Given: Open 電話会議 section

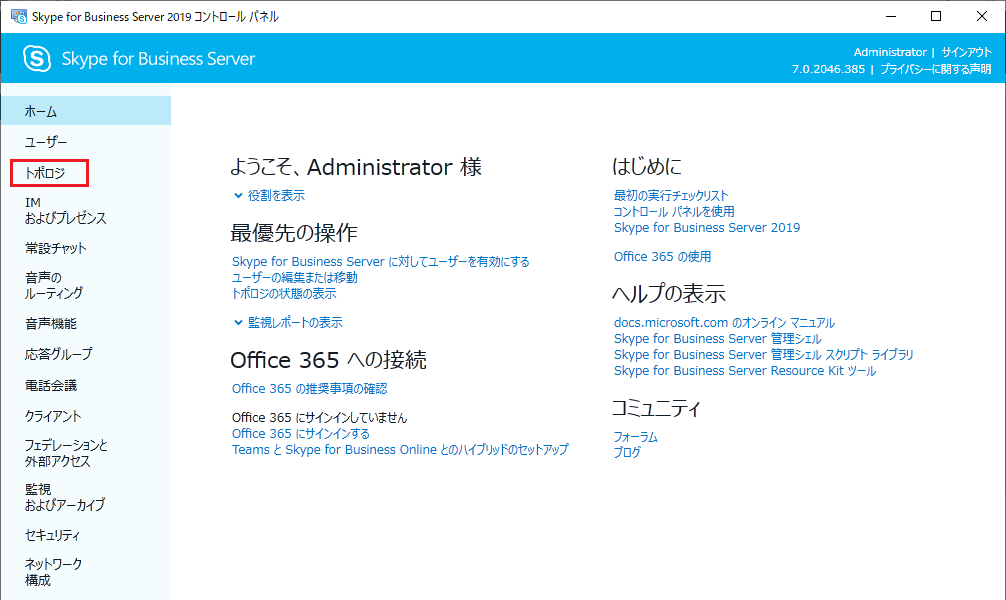Looking at the screenshot, I should click(x=51, y=386).
